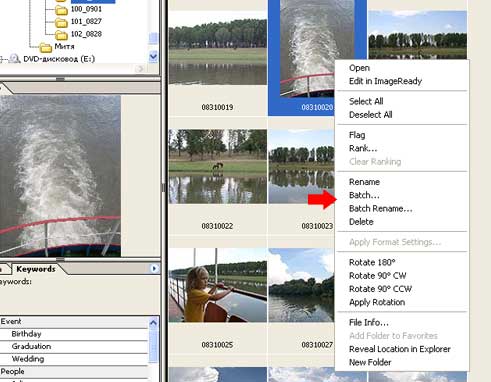Choose Batch Rename... from context menu
The image size is (491, 382).
tap(381, 209)
